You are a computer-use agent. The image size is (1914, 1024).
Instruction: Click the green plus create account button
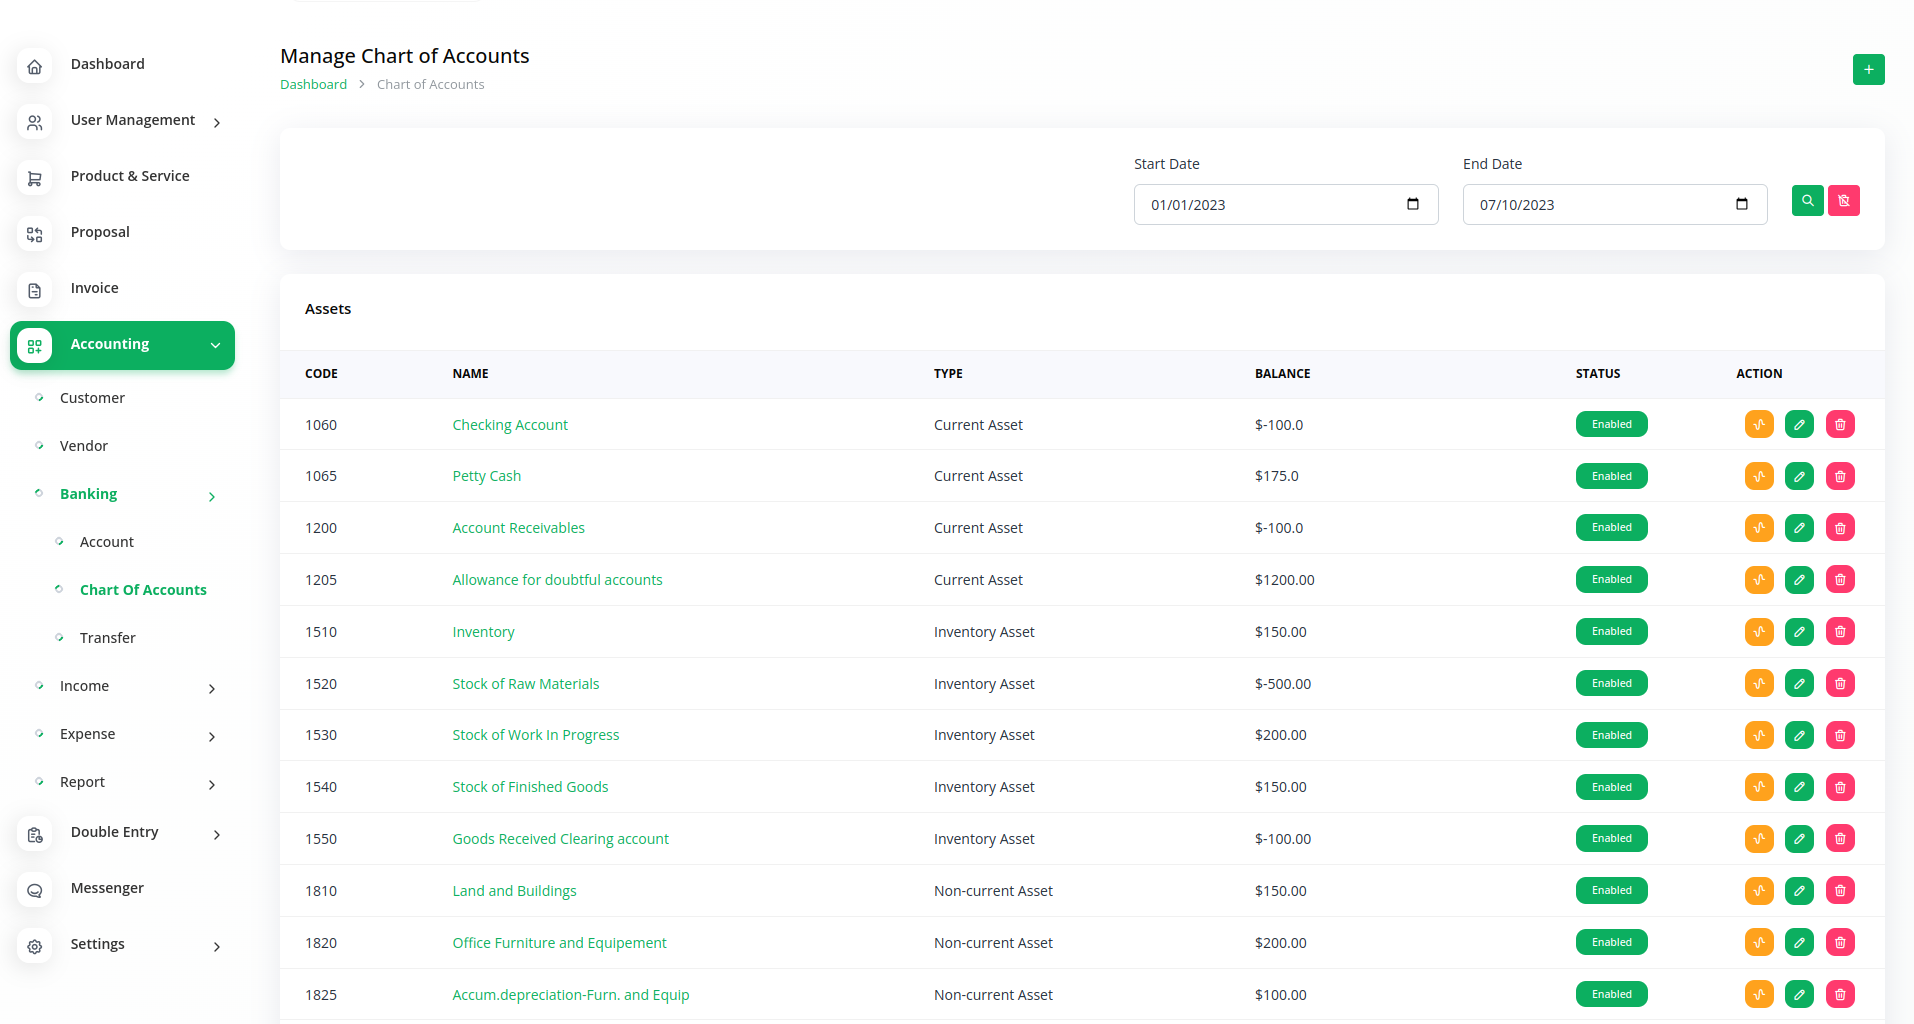pyautogui.click(x=1868, y=70)
